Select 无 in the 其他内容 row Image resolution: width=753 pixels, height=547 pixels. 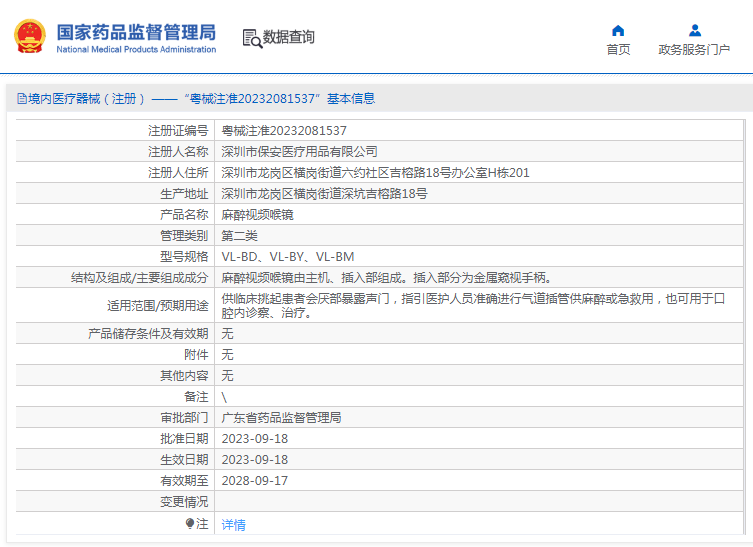tap(227, 376)
